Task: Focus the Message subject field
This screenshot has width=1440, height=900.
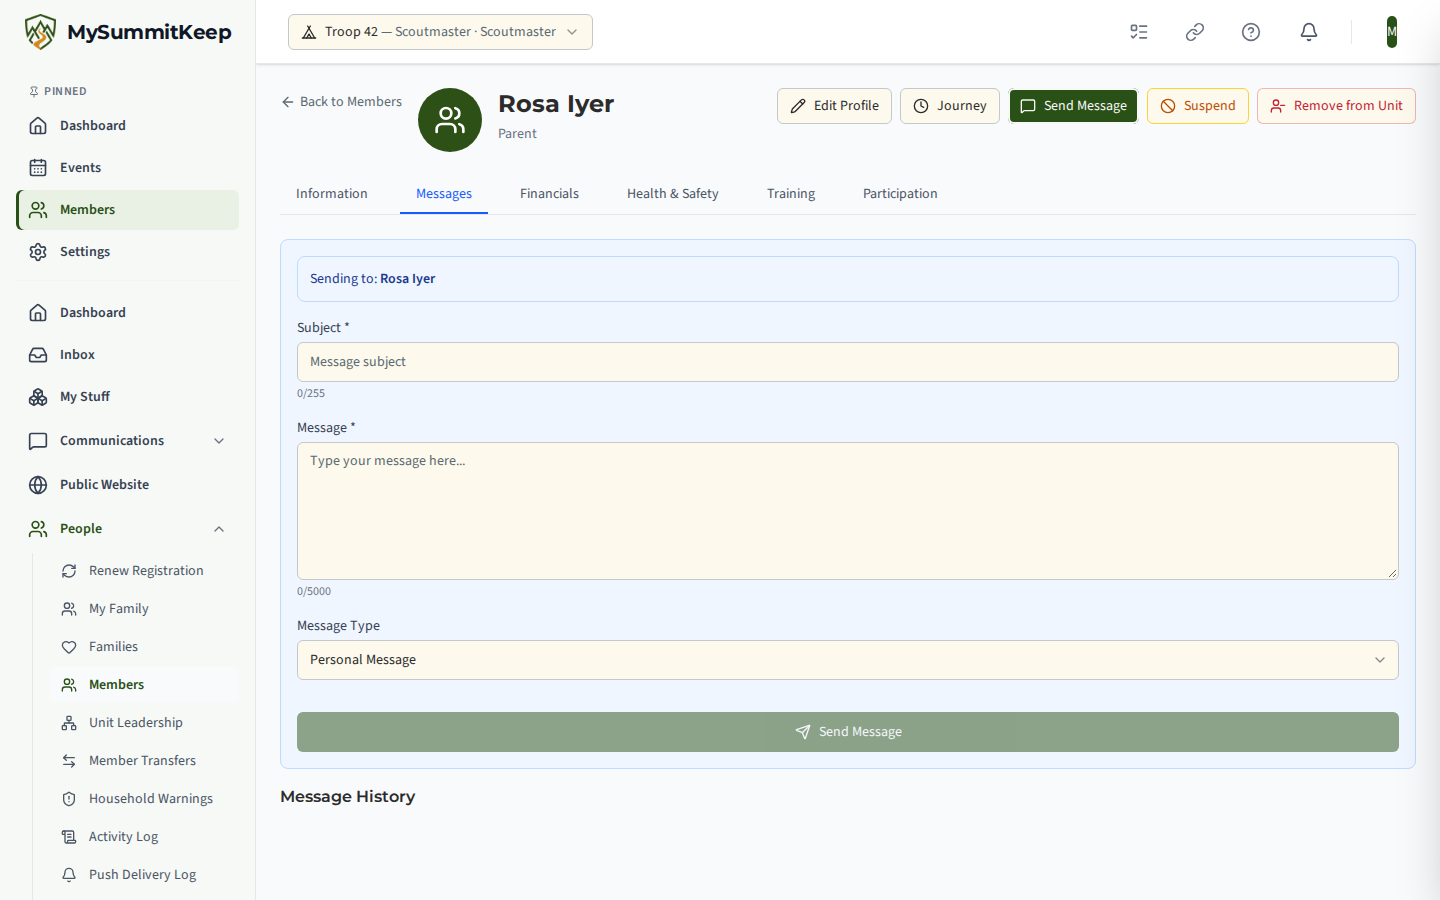Action: pos(847,362)
